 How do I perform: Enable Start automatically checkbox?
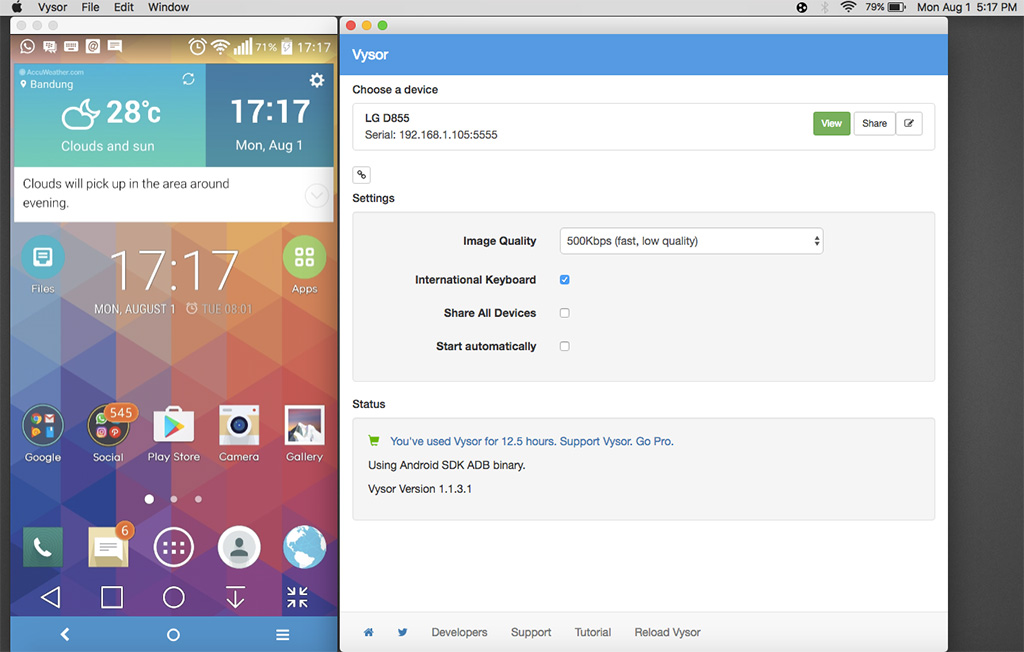(565, 346)
